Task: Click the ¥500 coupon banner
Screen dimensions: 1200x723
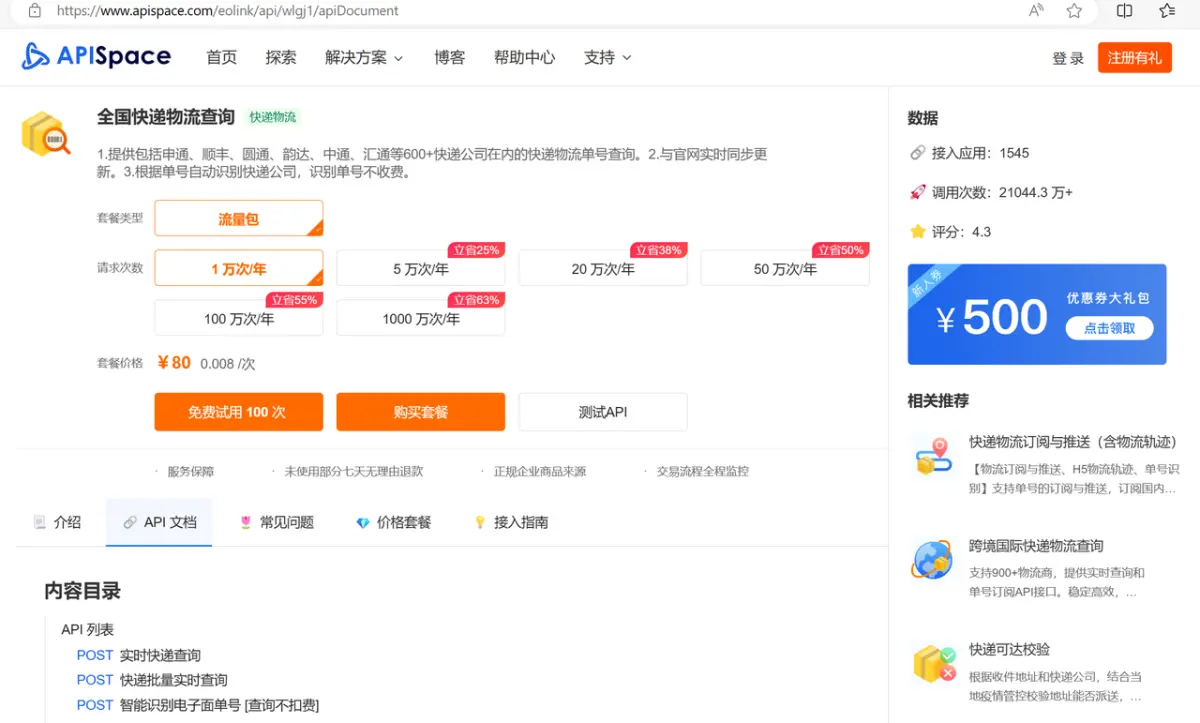Action: tap(1037, 314)
